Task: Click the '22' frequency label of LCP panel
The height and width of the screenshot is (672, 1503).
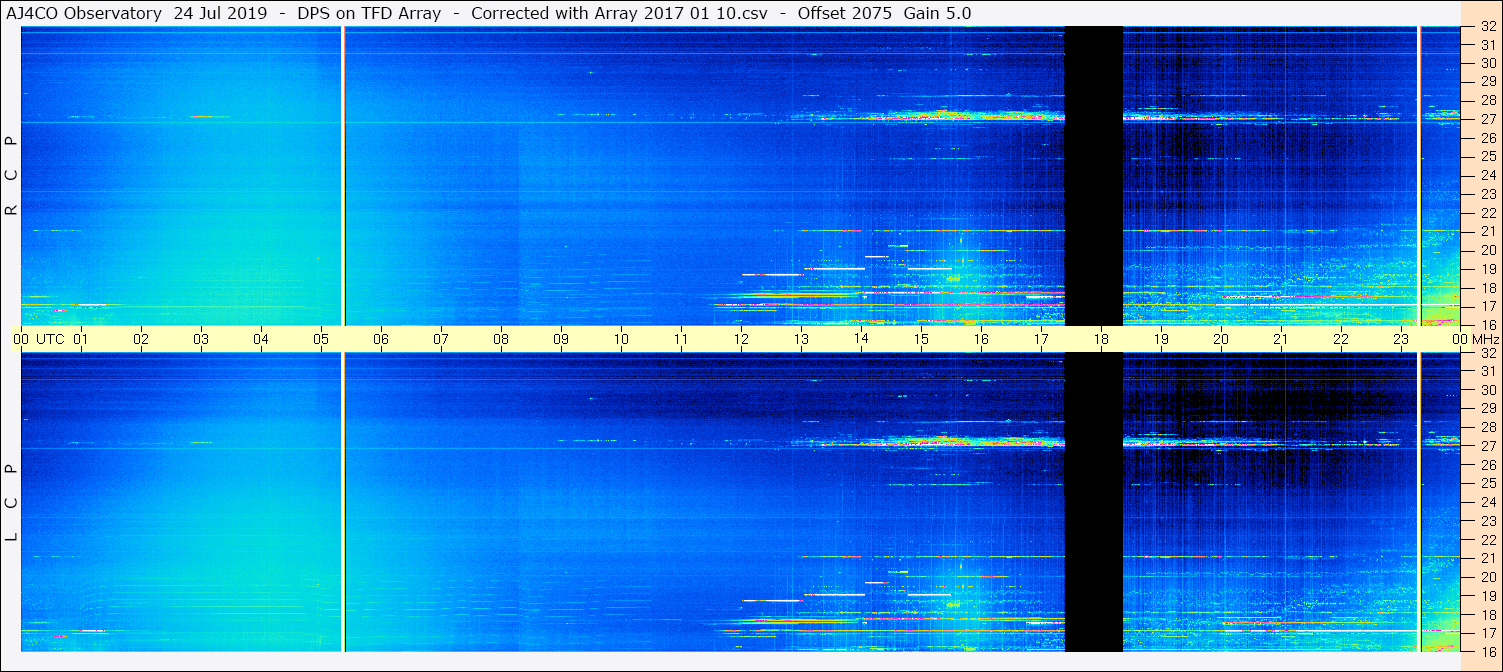Action: tap(1487, 540)
